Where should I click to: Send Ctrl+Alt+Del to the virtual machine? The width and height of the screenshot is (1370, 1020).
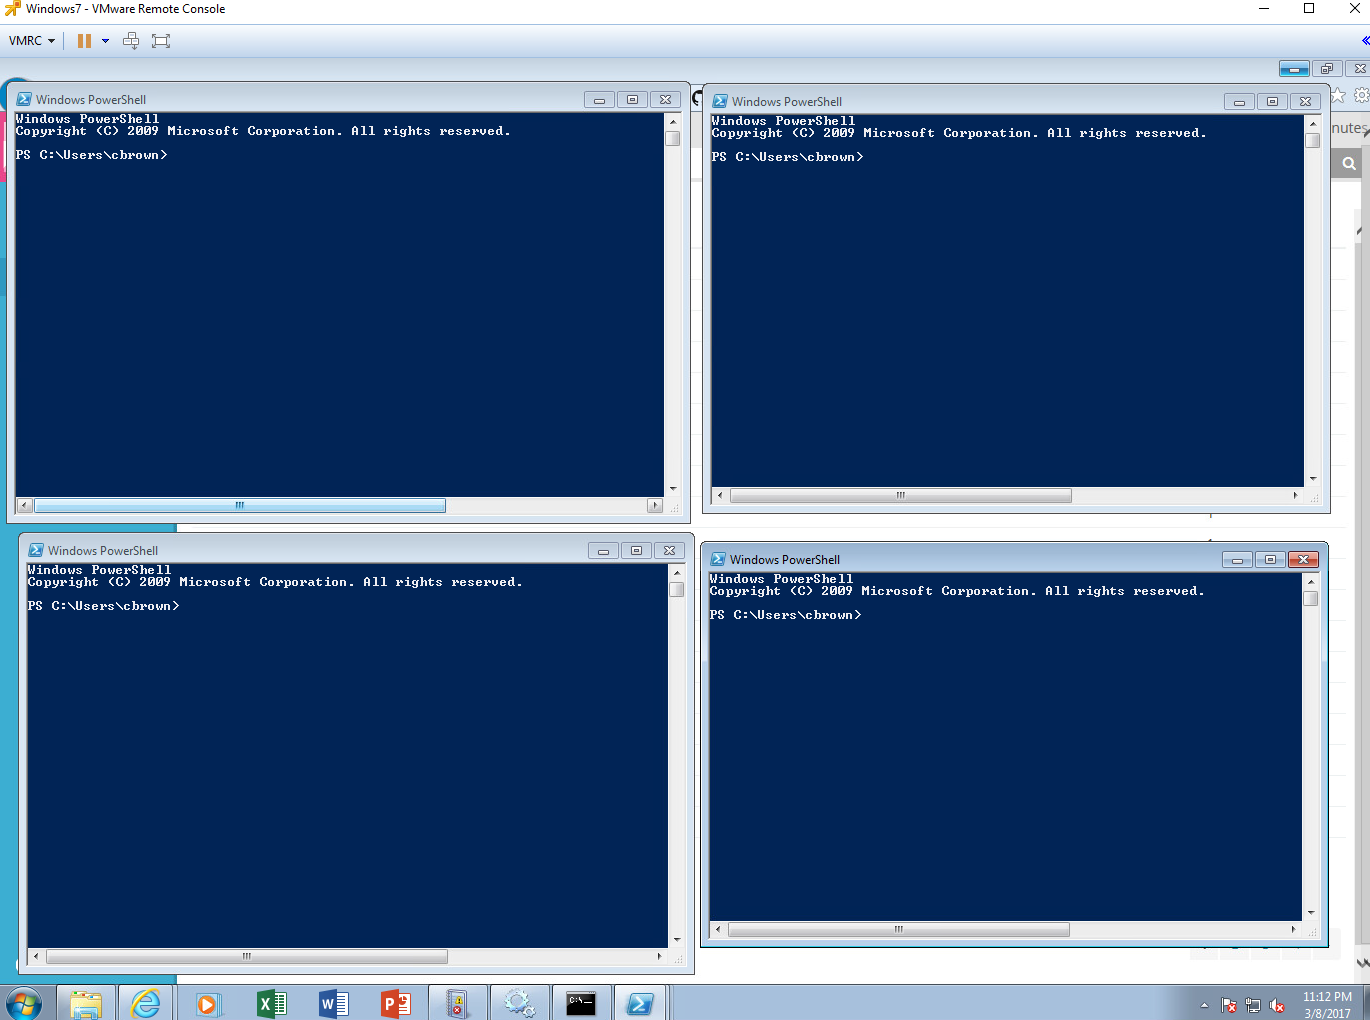click(131, 41)
